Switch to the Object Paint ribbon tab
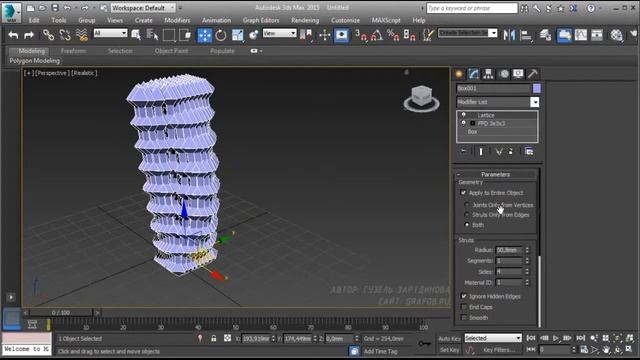The width and height of the screenshot is (640, 360). [x=171, y=51]
